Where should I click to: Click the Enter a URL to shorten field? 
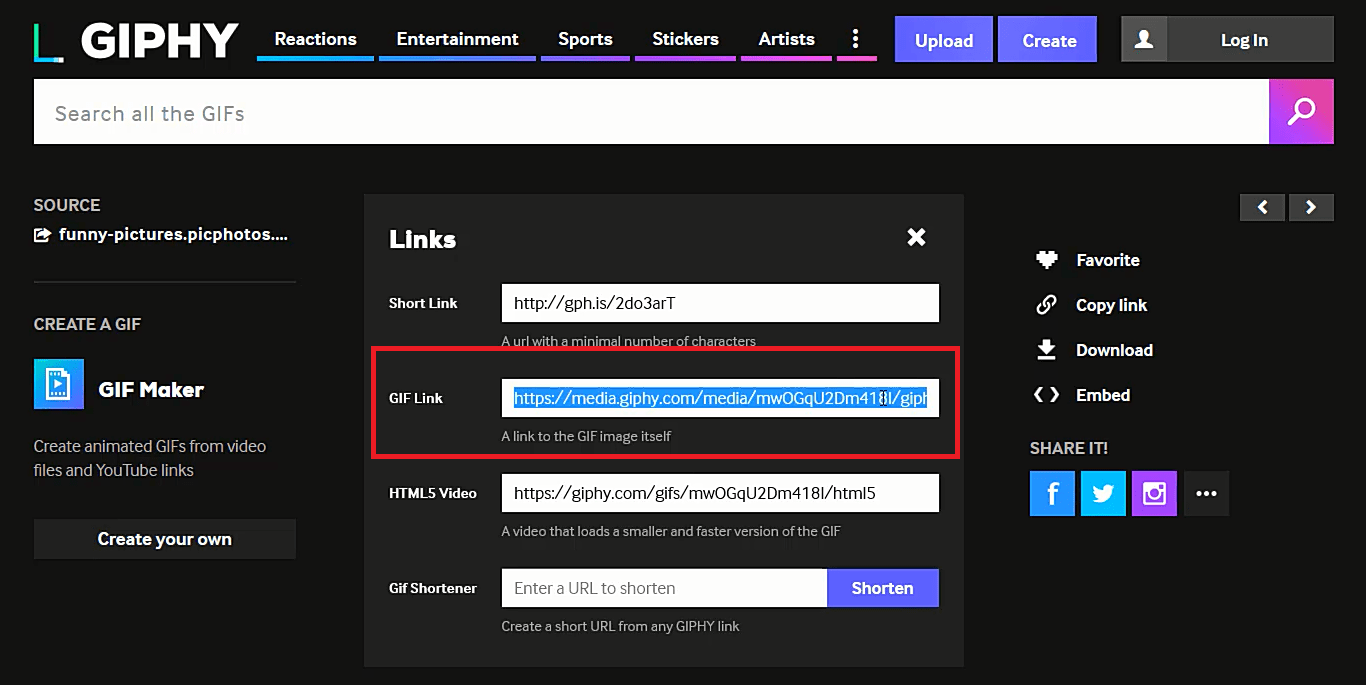(x=664, y=588)
